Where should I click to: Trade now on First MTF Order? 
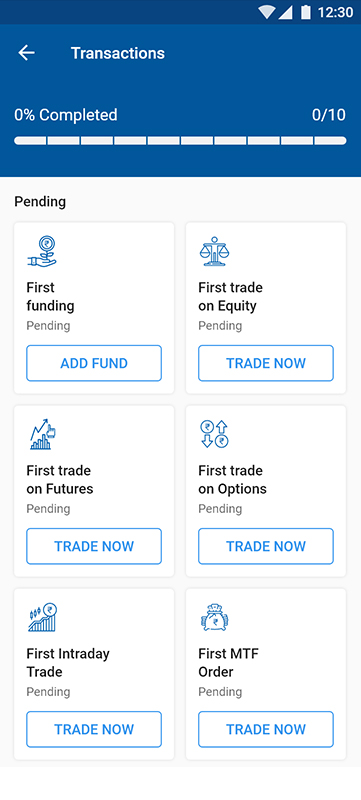coord(266,730)
